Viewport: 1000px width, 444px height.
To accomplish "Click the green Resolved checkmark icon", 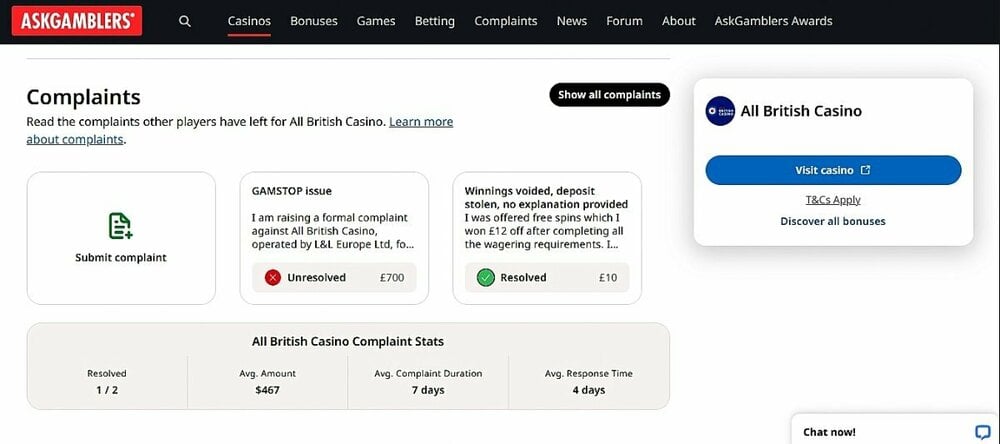I will pyautogui.click(x=485, y=278).
